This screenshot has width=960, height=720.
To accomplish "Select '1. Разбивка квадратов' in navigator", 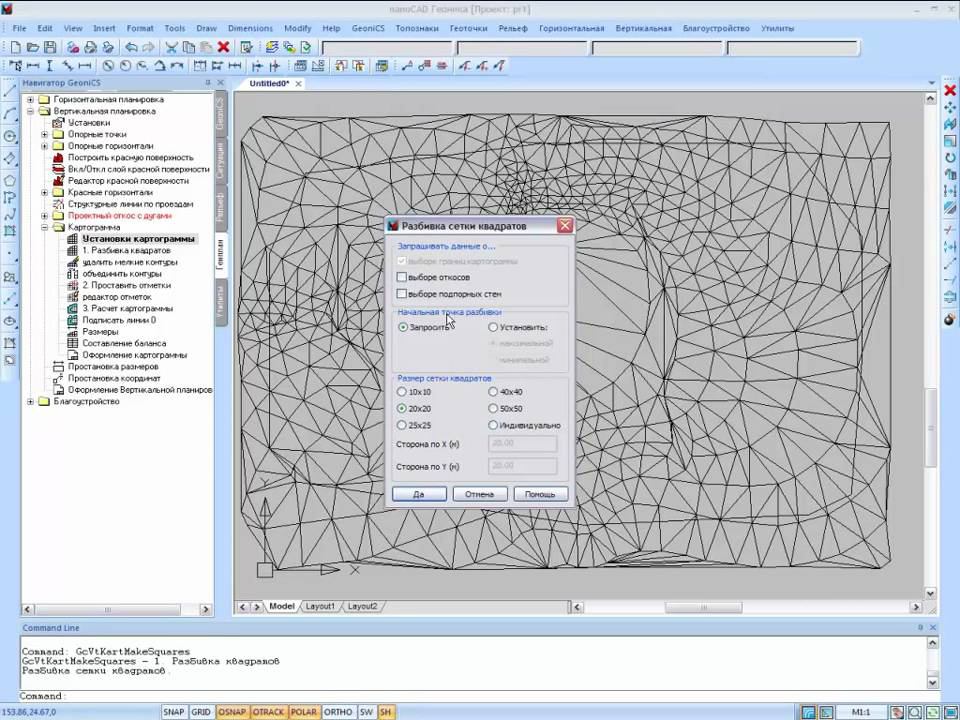I will (x=126, y=250).
